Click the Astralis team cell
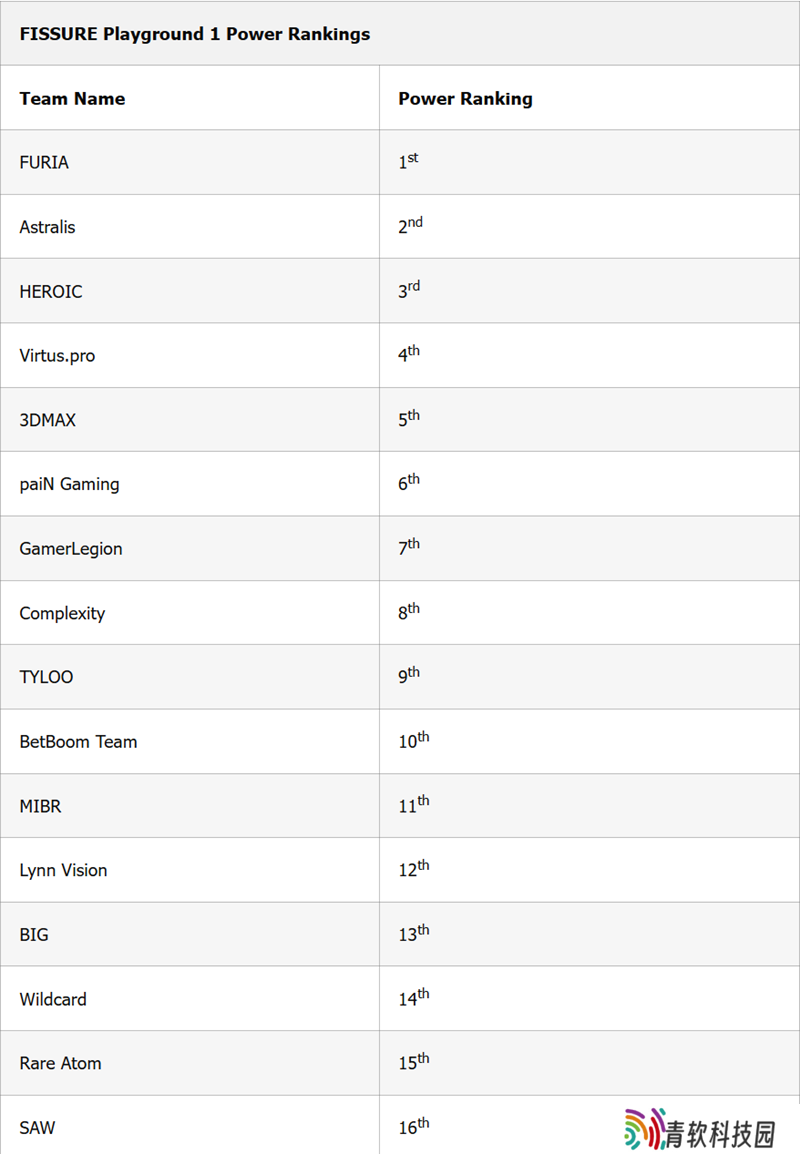 tap(47, 227)
